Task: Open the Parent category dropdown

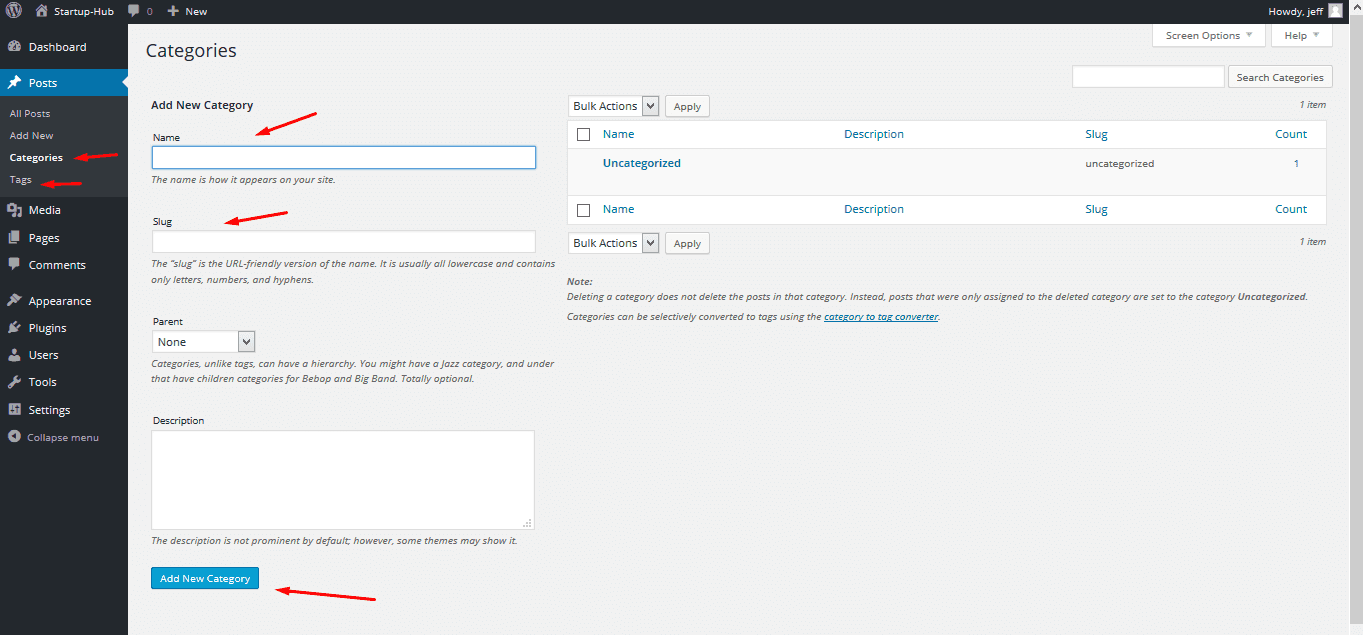Action: pos(204,342)
